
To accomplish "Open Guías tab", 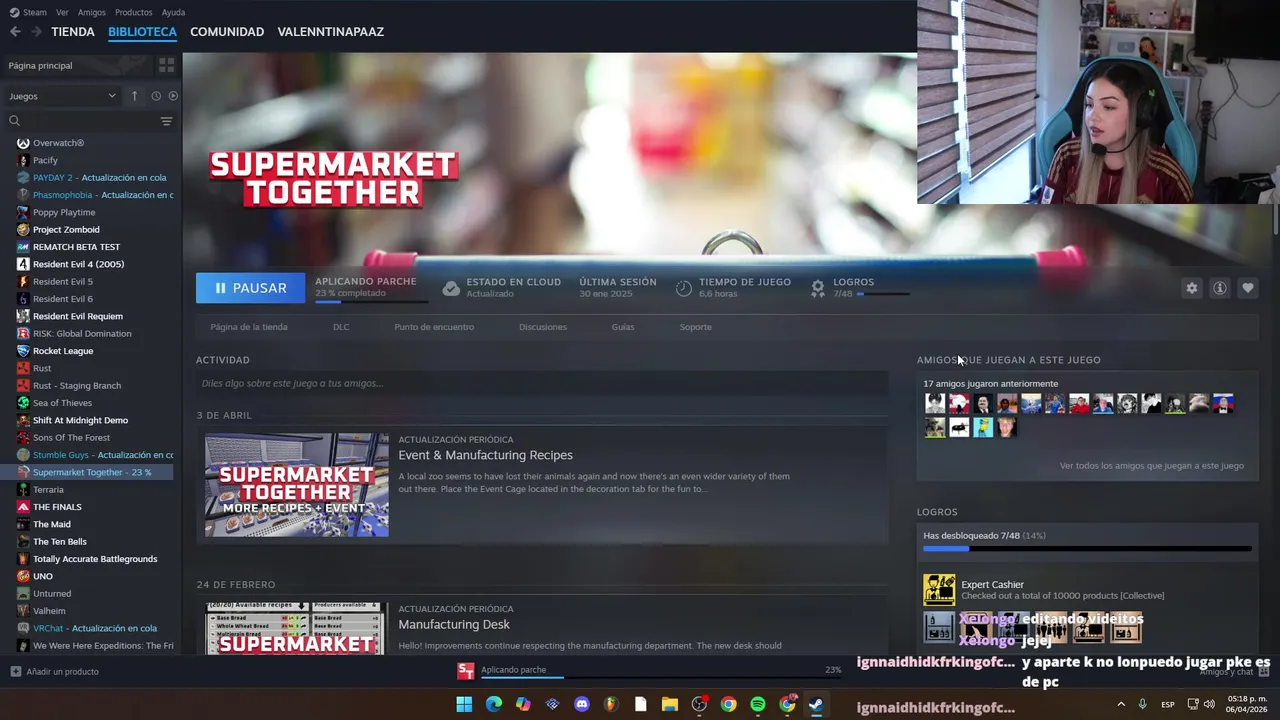I will point(623,327).
